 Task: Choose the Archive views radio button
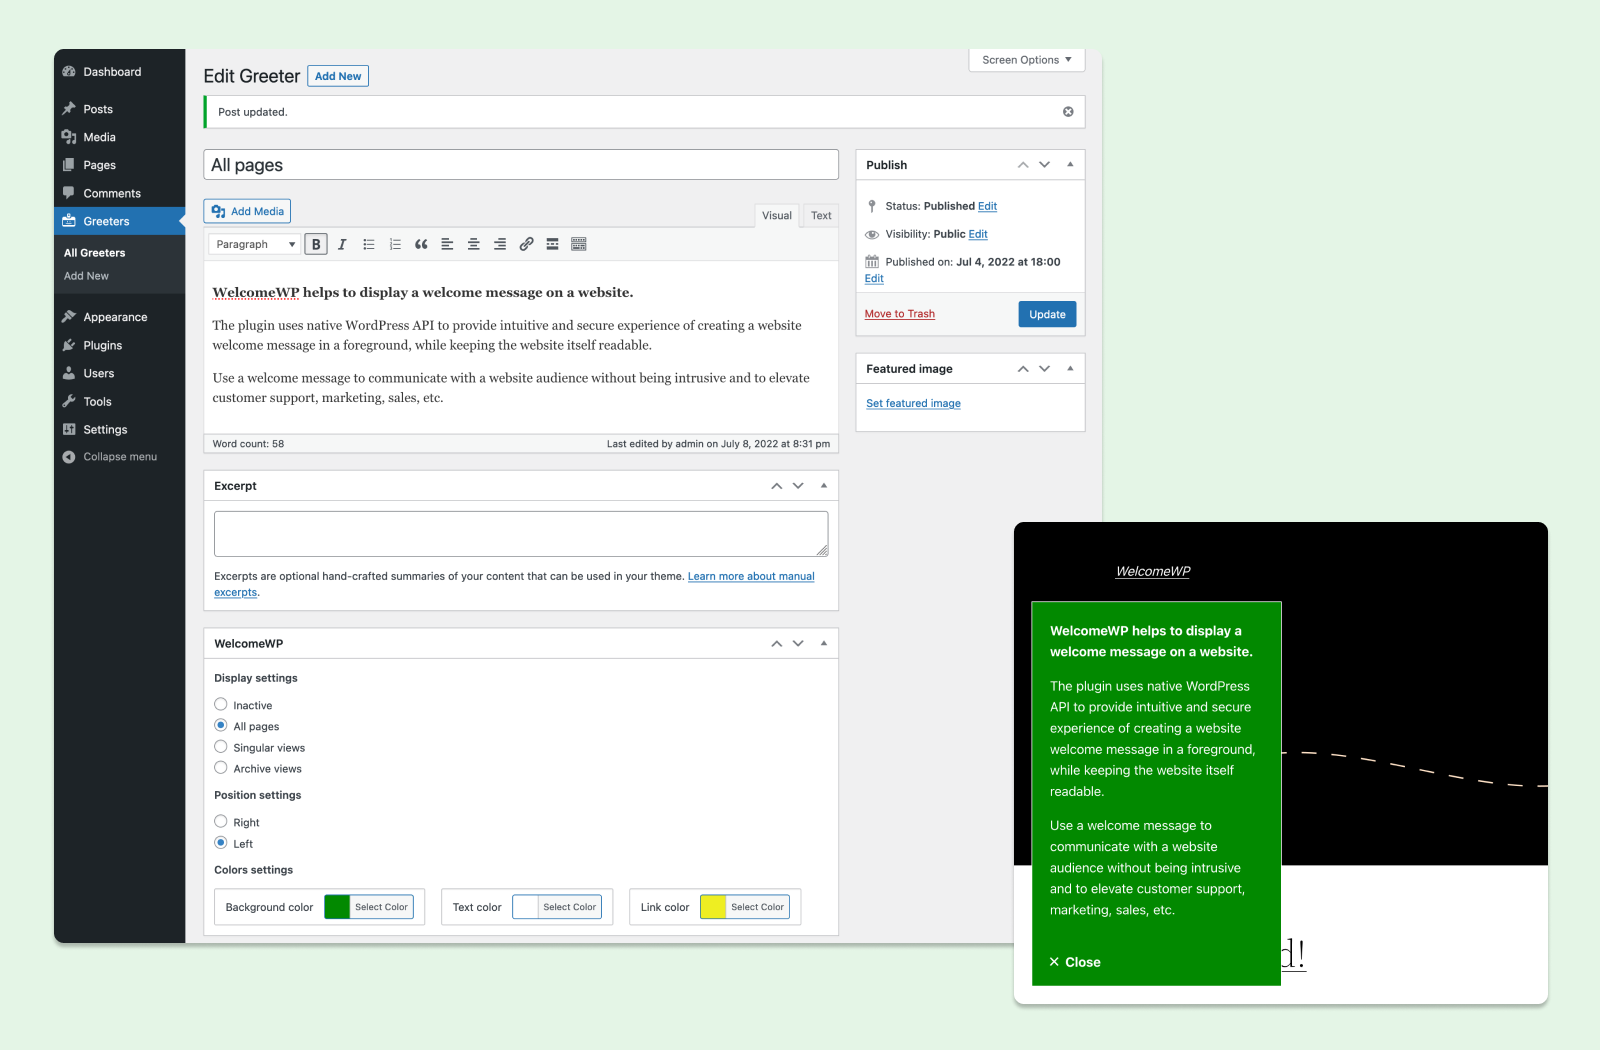221,767
